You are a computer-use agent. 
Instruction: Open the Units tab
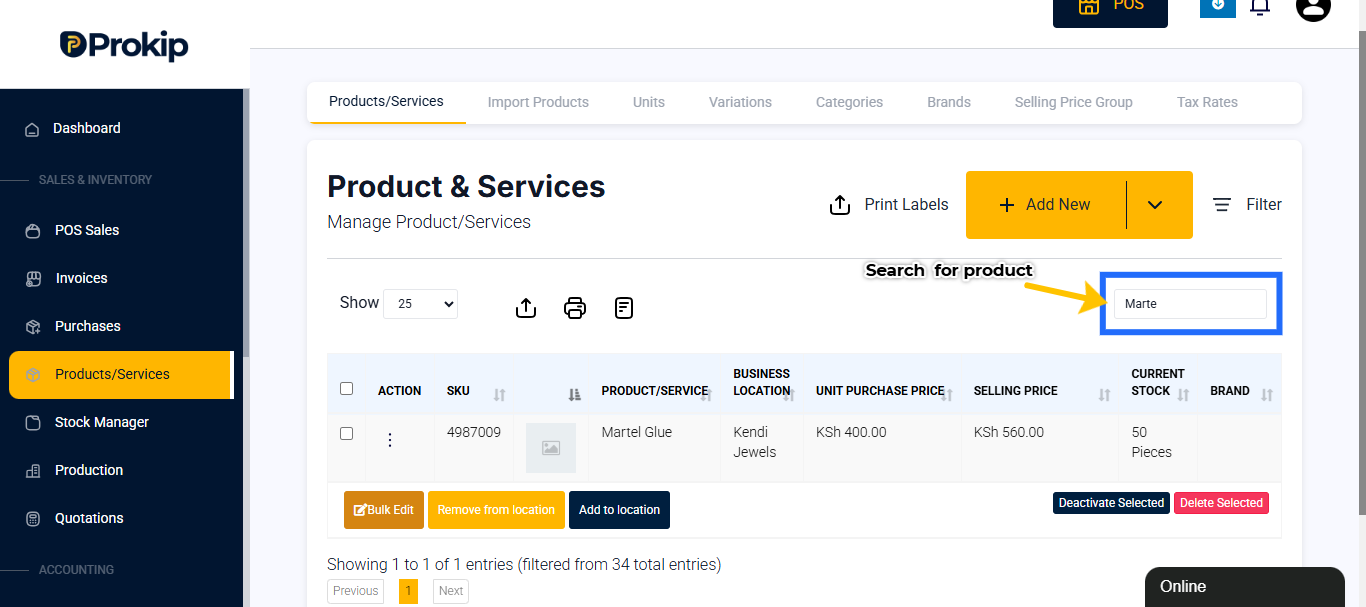coord(649,102)
